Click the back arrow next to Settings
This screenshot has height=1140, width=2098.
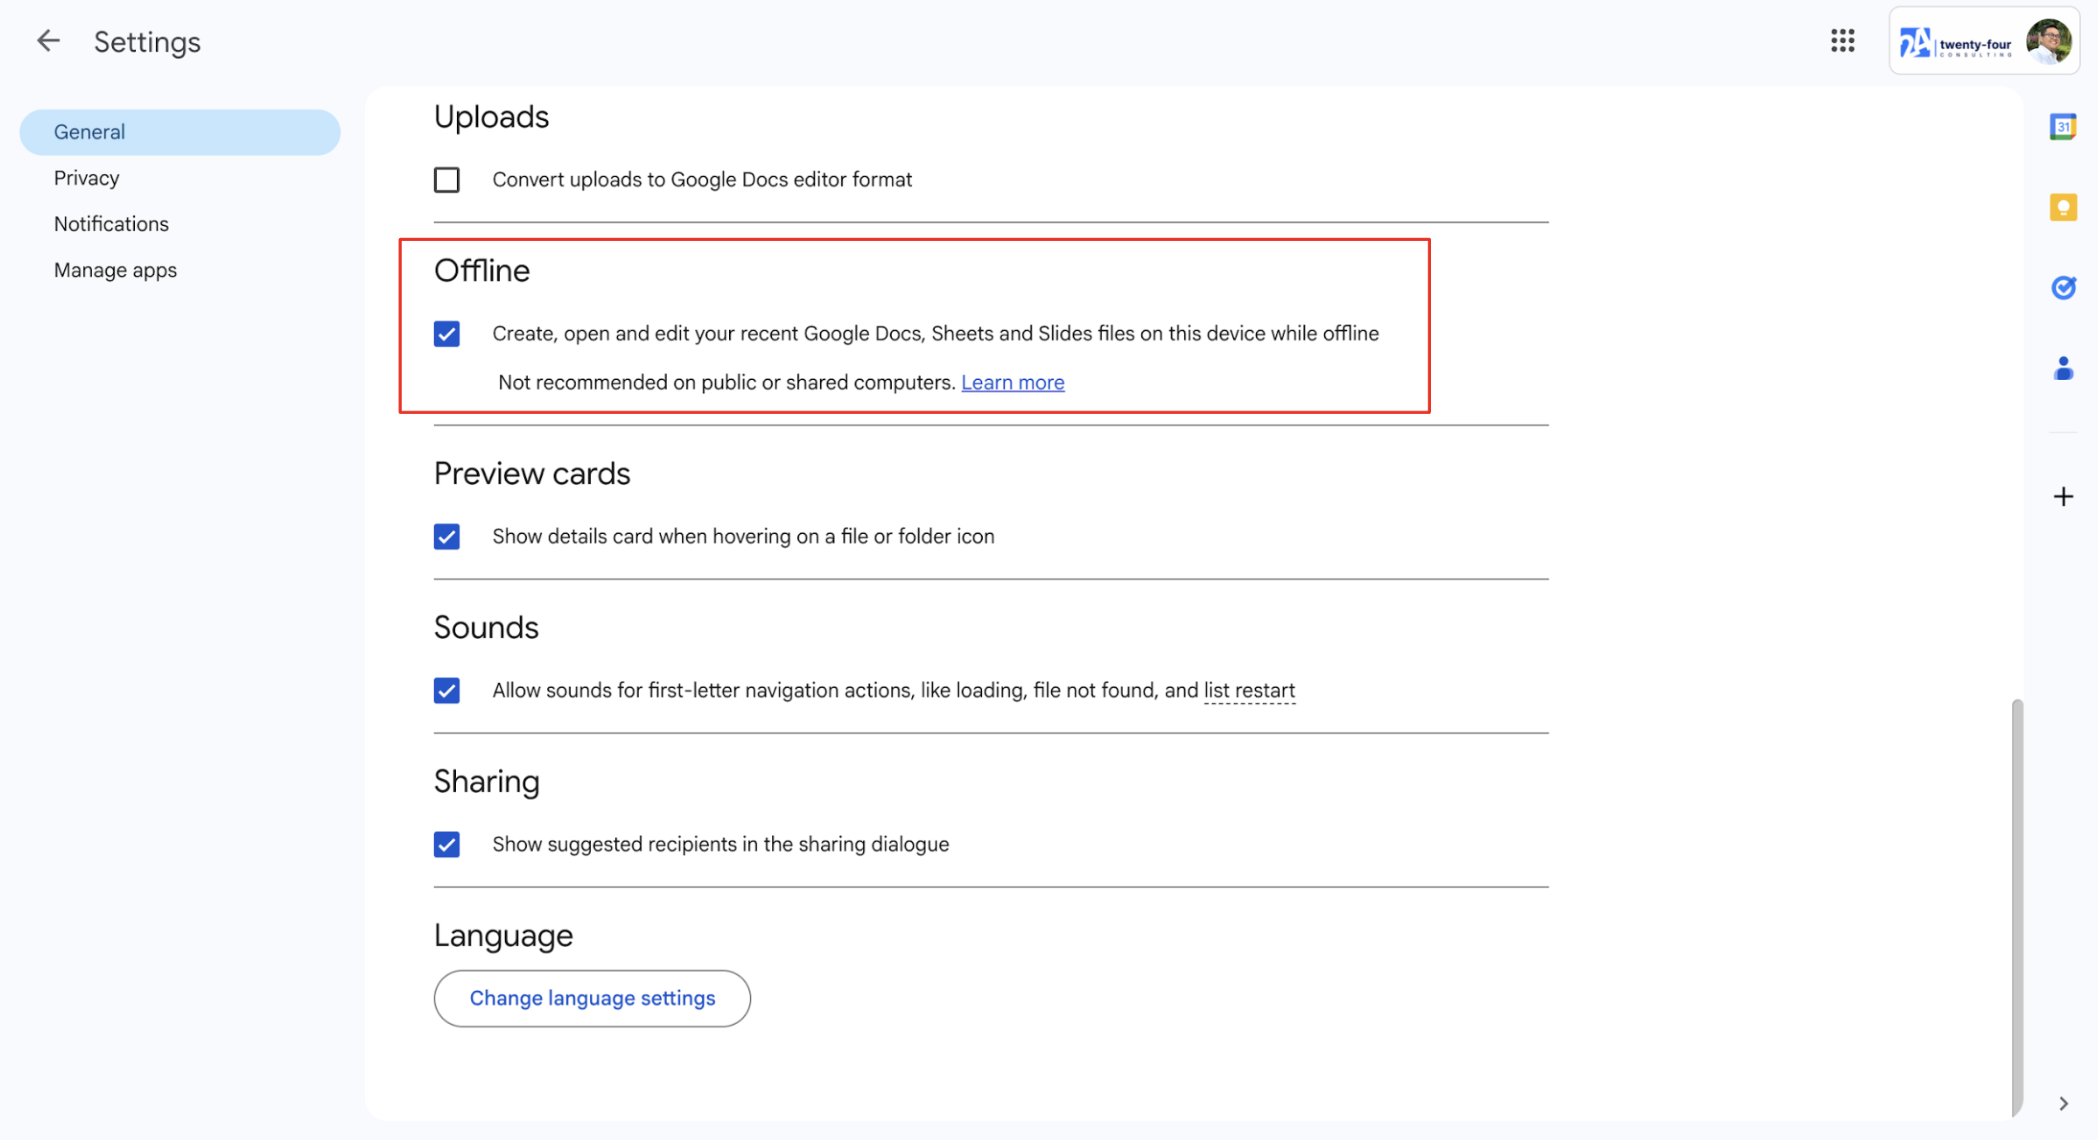pos(48,41)
